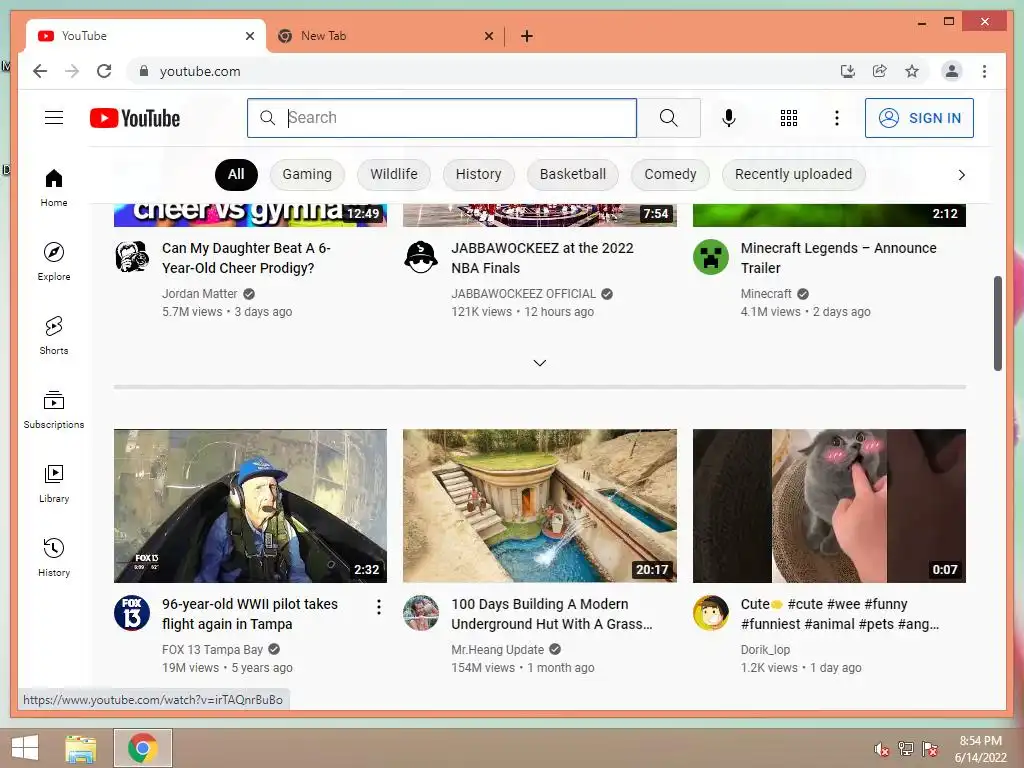Show more filter chips with right arrow
The image size is (1024, 768).
click(x=961, y=175)
